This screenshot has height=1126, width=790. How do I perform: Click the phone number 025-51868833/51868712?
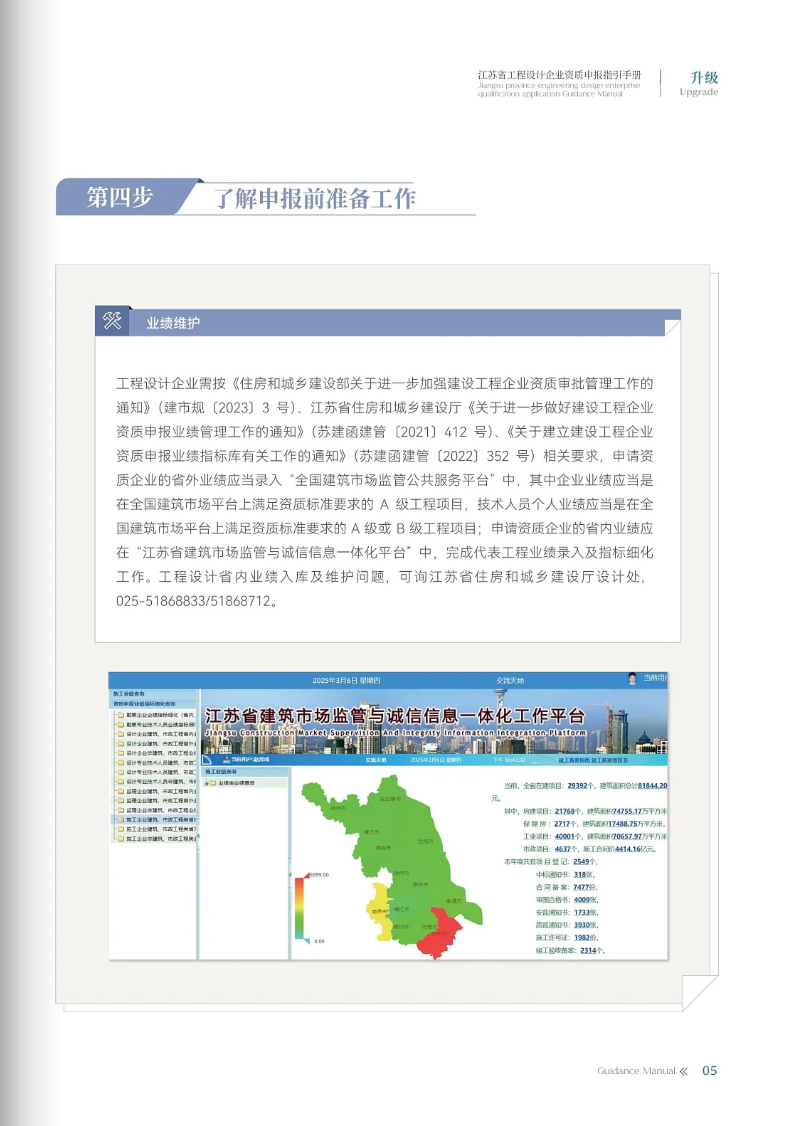click(x=193, y=601)
